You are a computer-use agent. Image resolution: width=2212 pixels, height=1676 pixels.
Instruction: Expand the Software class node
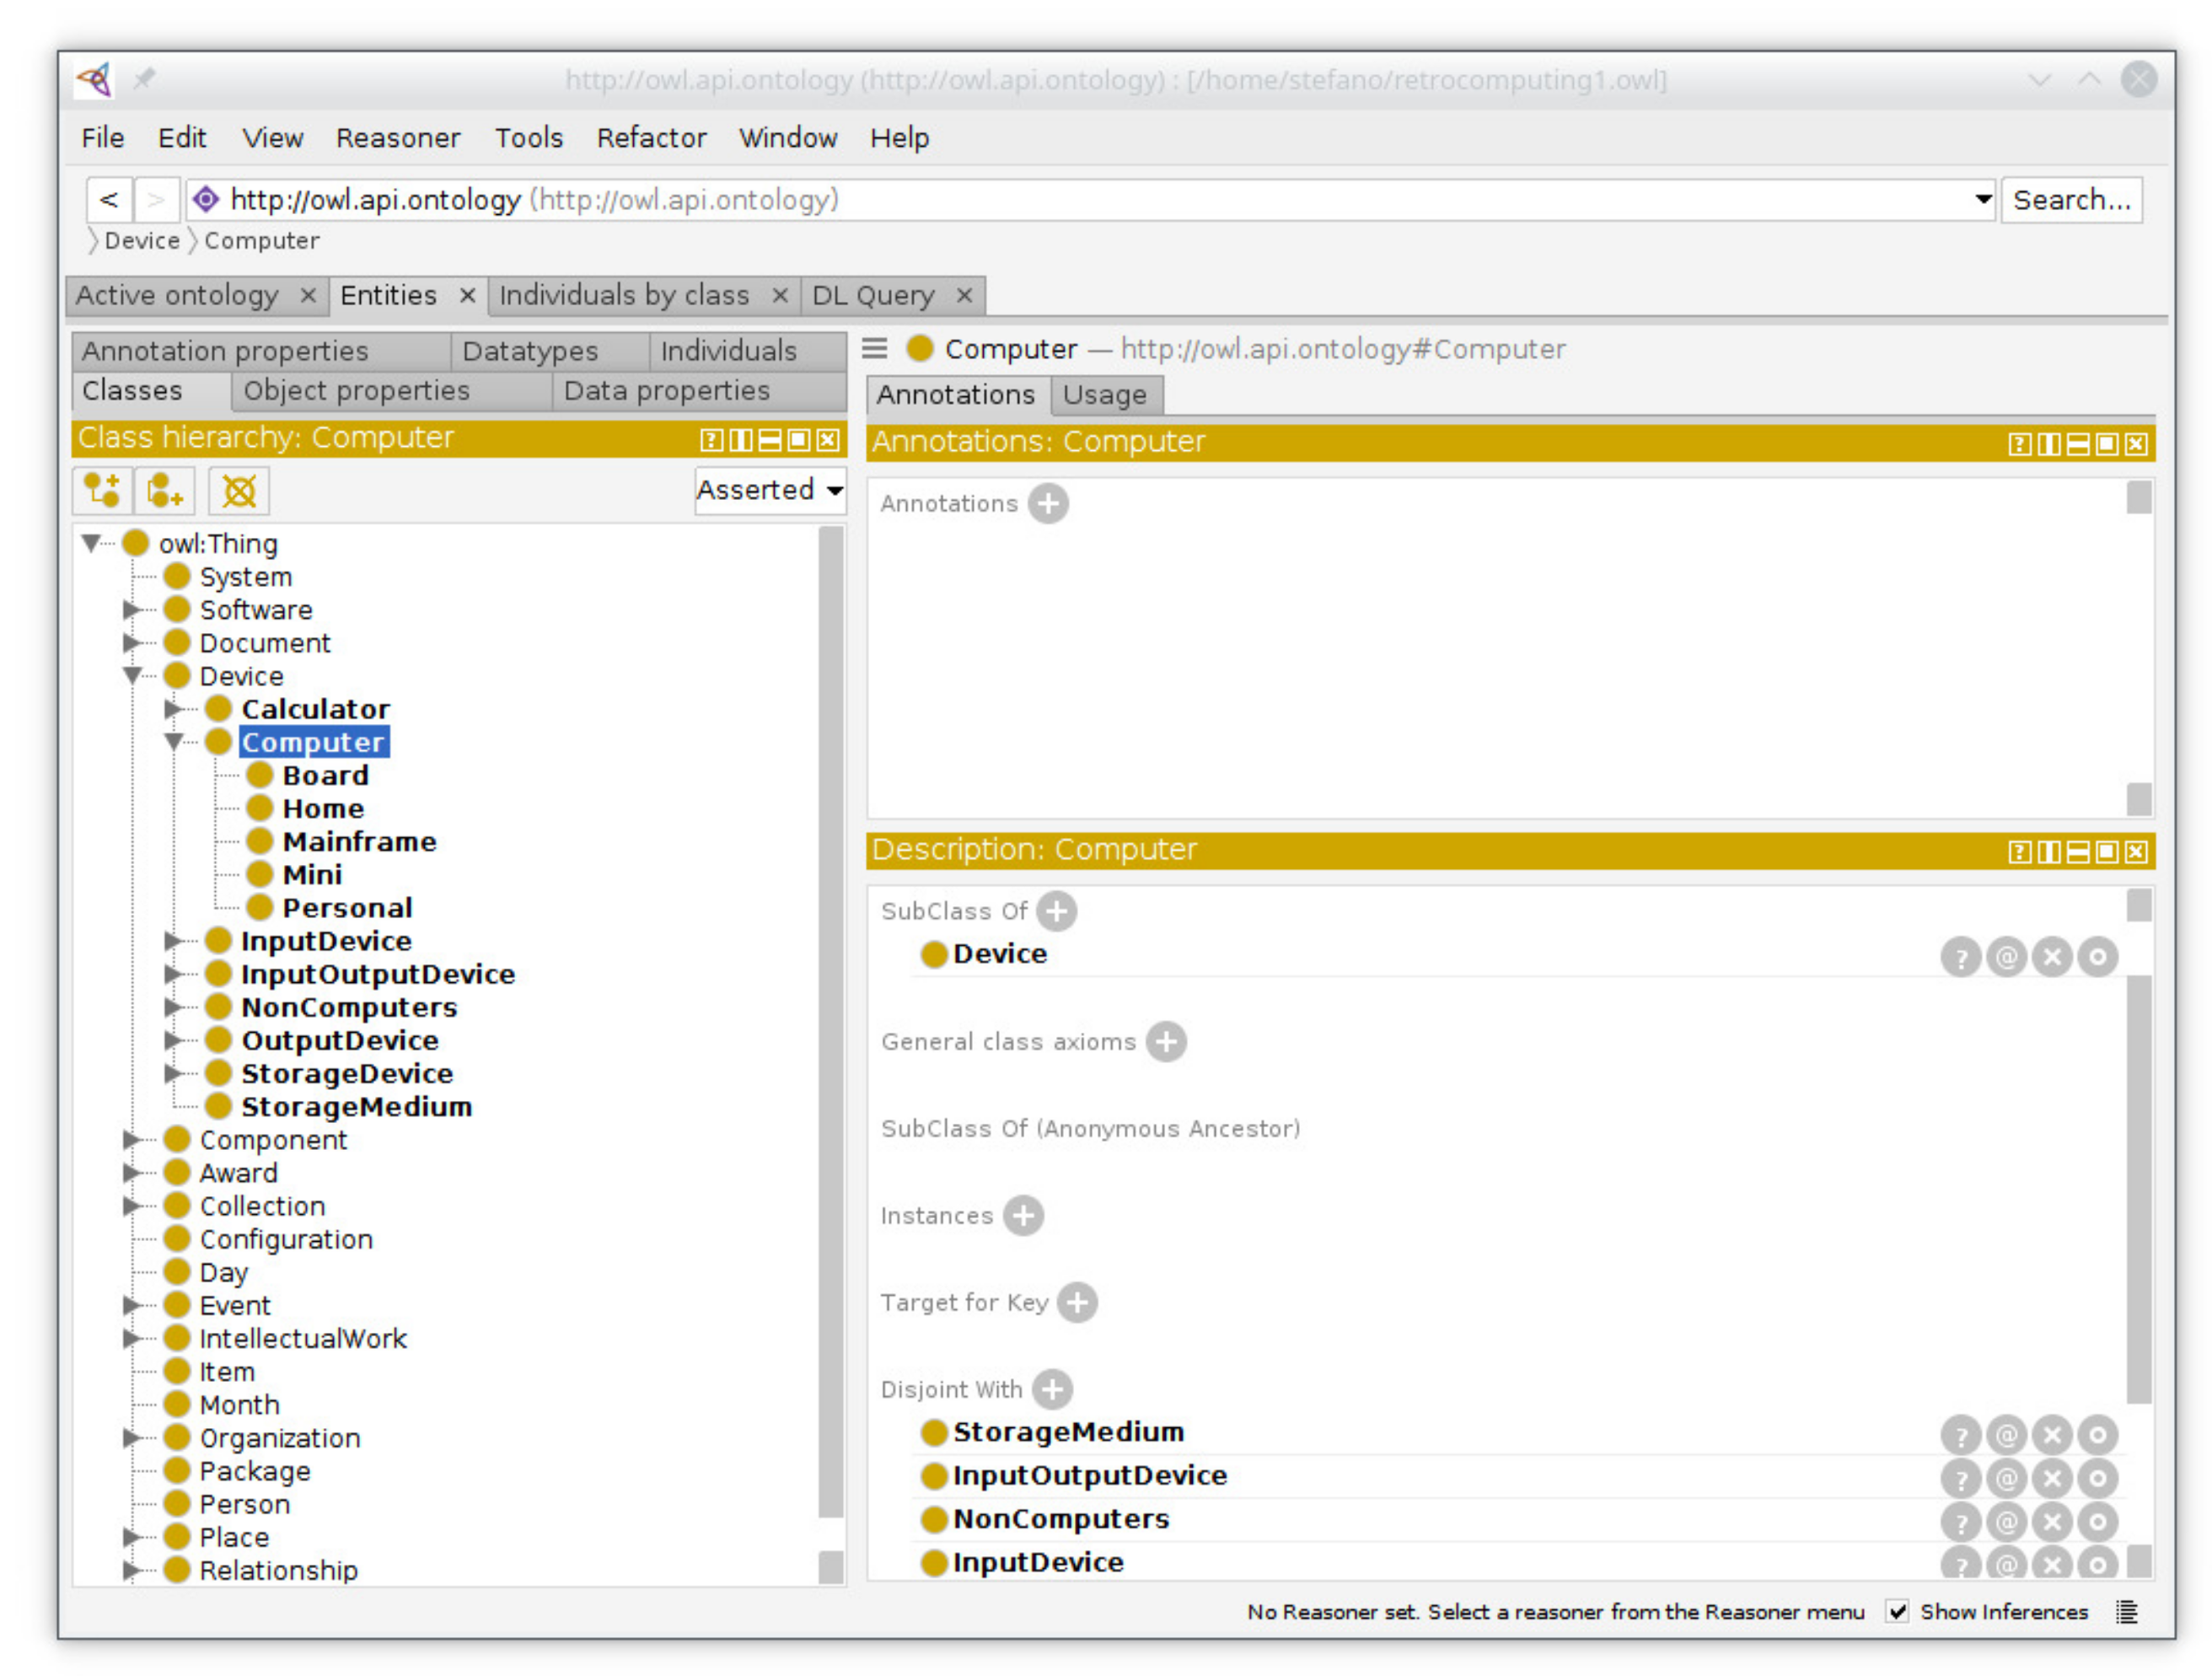pyautogui.click(x=131, y=609)
